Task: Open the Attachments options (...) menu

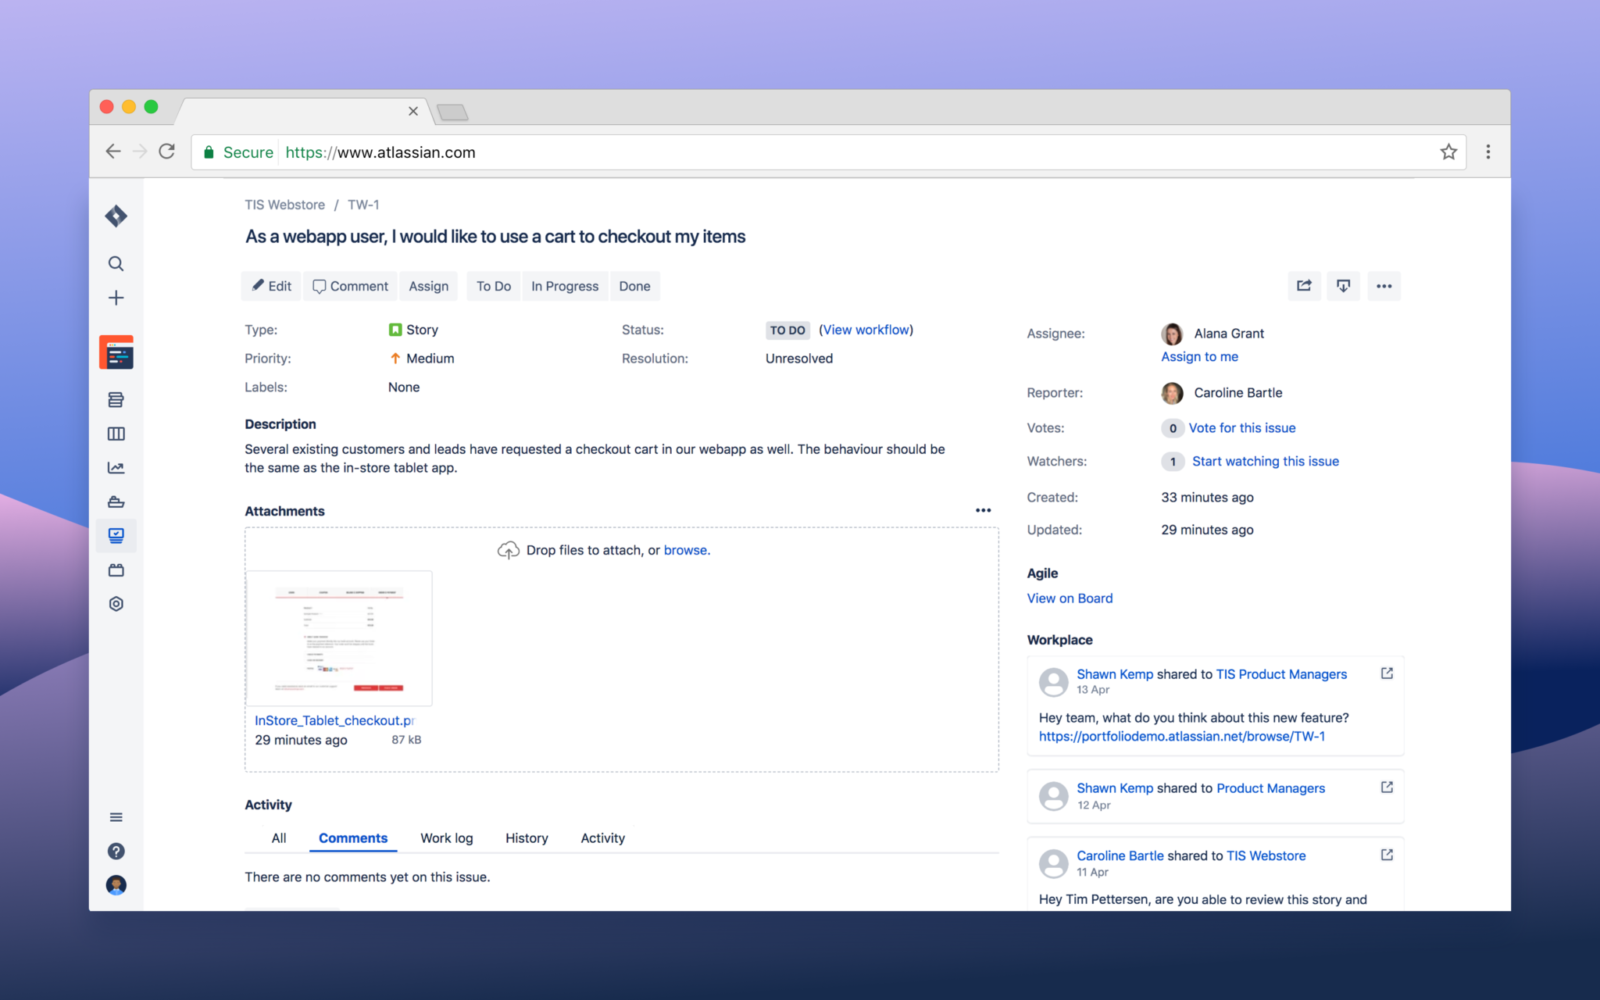Action: pyautogui.click(x=983, y=510)
